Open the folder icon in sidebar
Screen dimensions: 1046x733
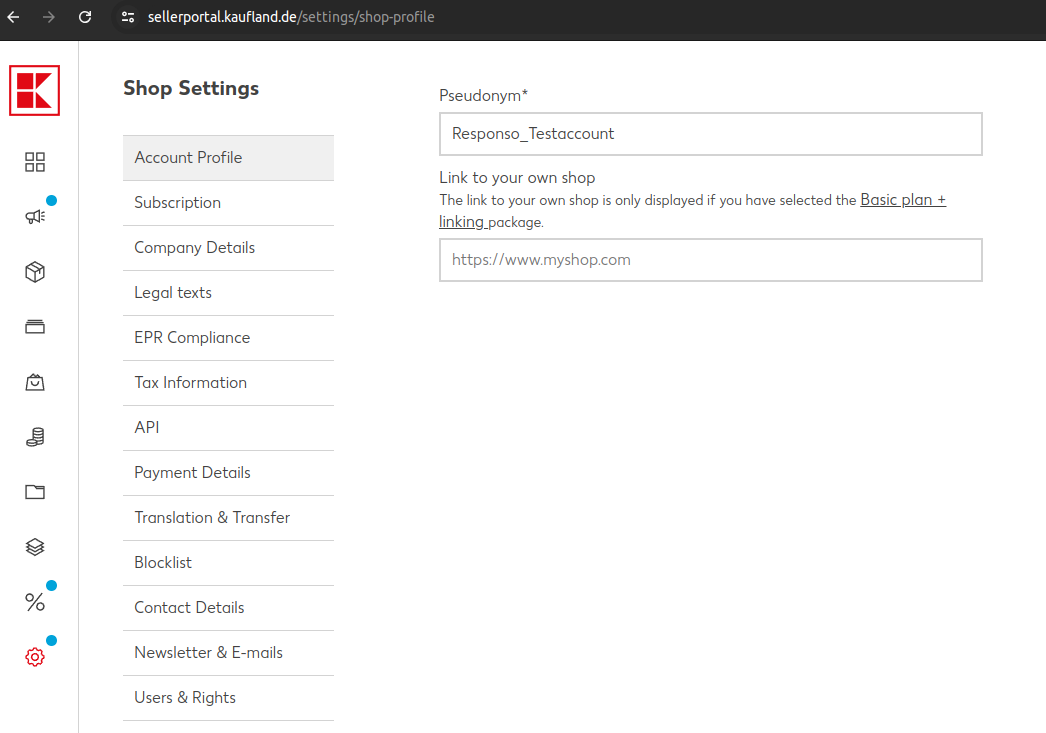[35, 492]
